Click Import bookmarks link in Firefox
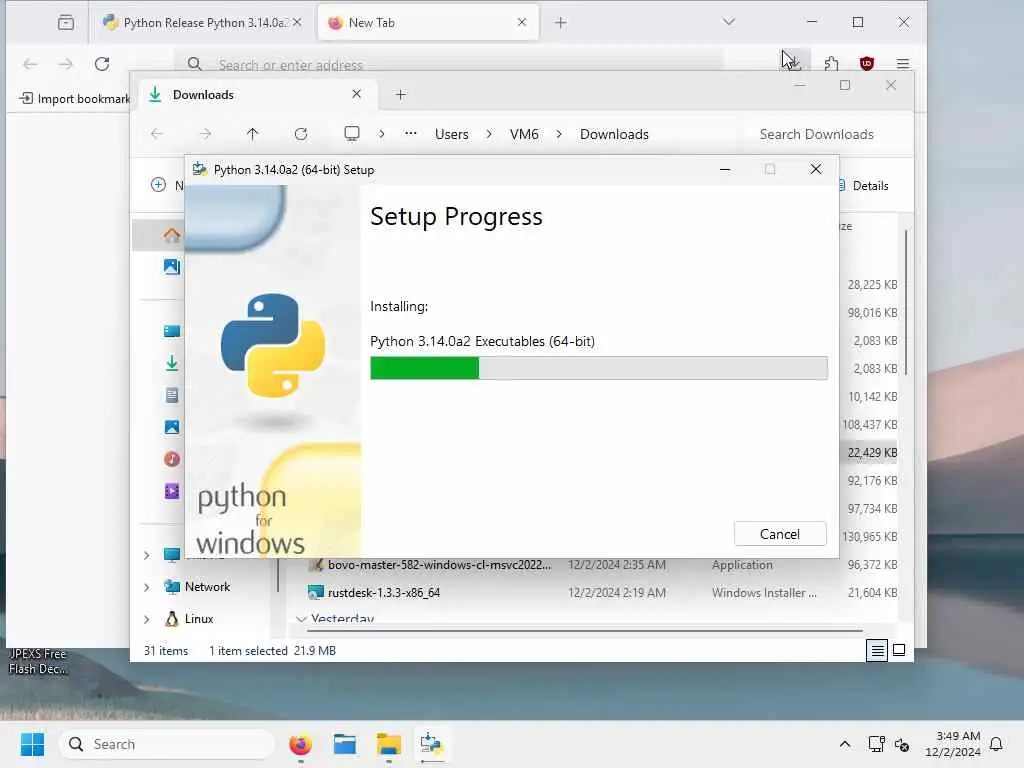Viewport: 1024px width, 768px height. coord(74,99)
